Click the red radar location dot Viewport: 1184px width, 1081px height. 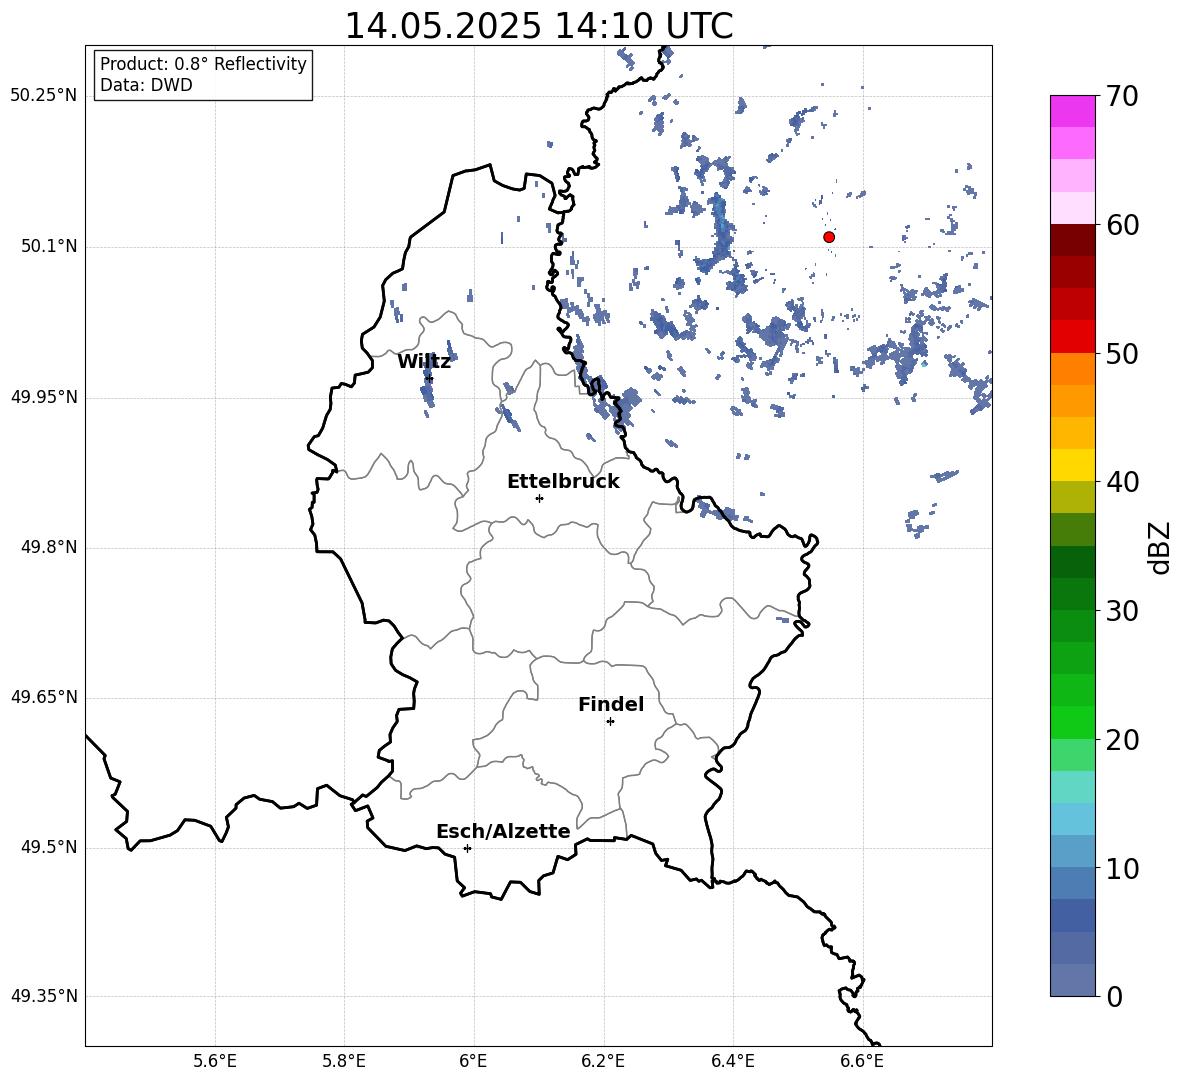click(x=829, y=237)
